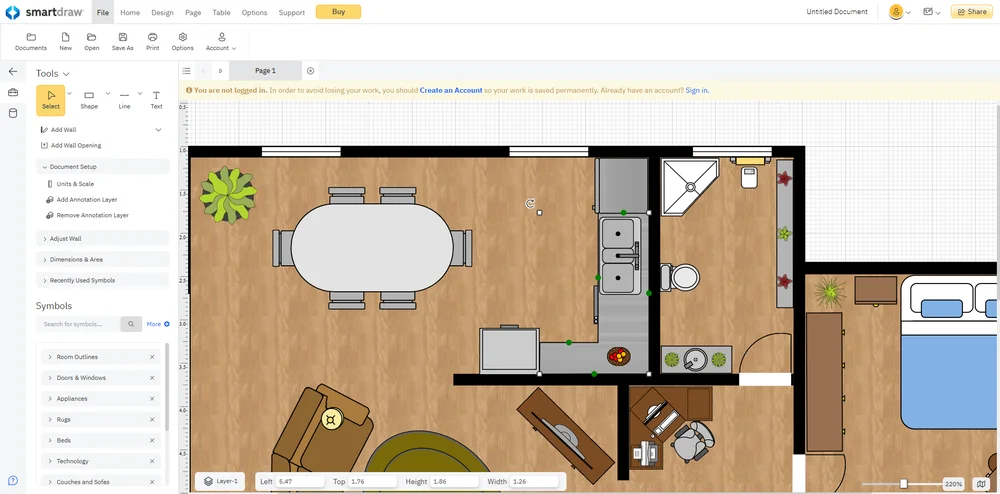Click the Create an Account link
This screenshot has height=494, width=1000.
point(451,90)
